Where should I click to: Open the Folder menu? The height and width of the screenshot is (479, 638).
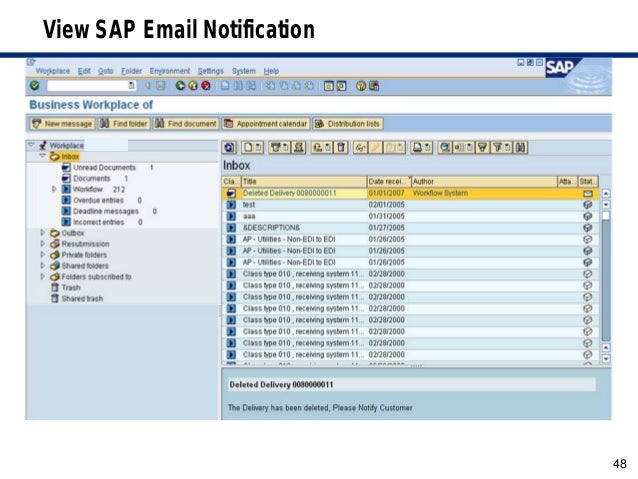131,71
